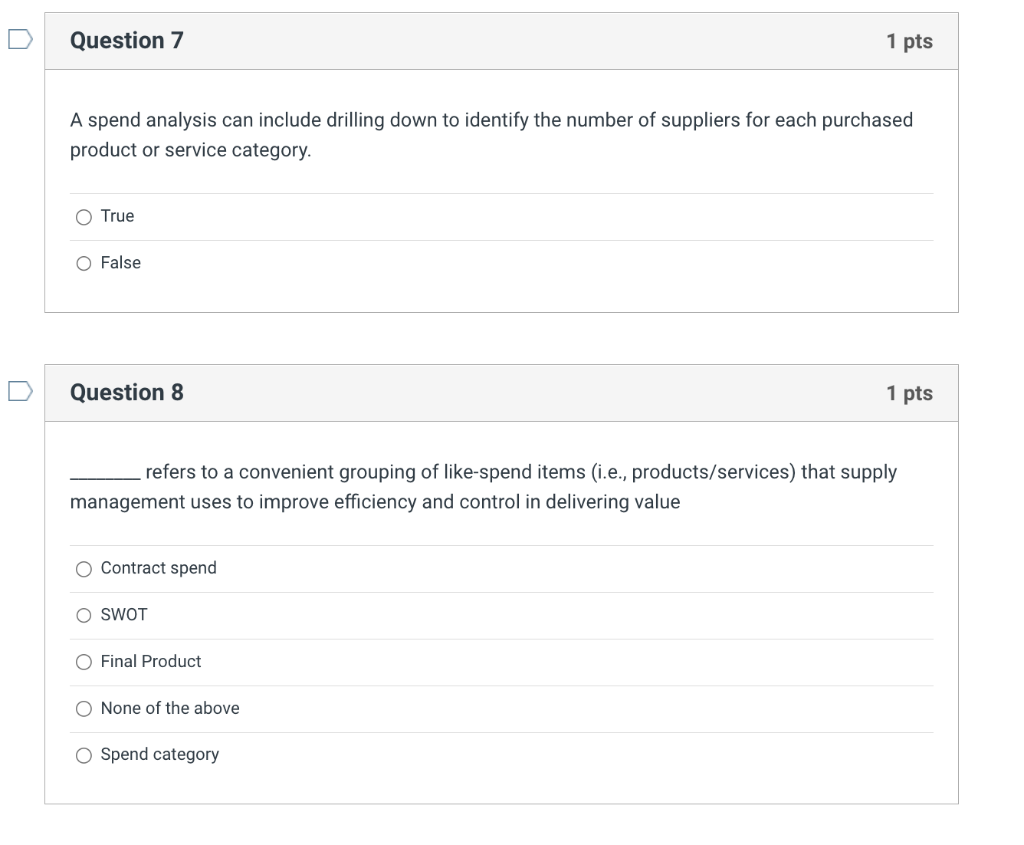Click the Question 7 heading
This screenshot has width=1024, height=845.
pos(127,41)
